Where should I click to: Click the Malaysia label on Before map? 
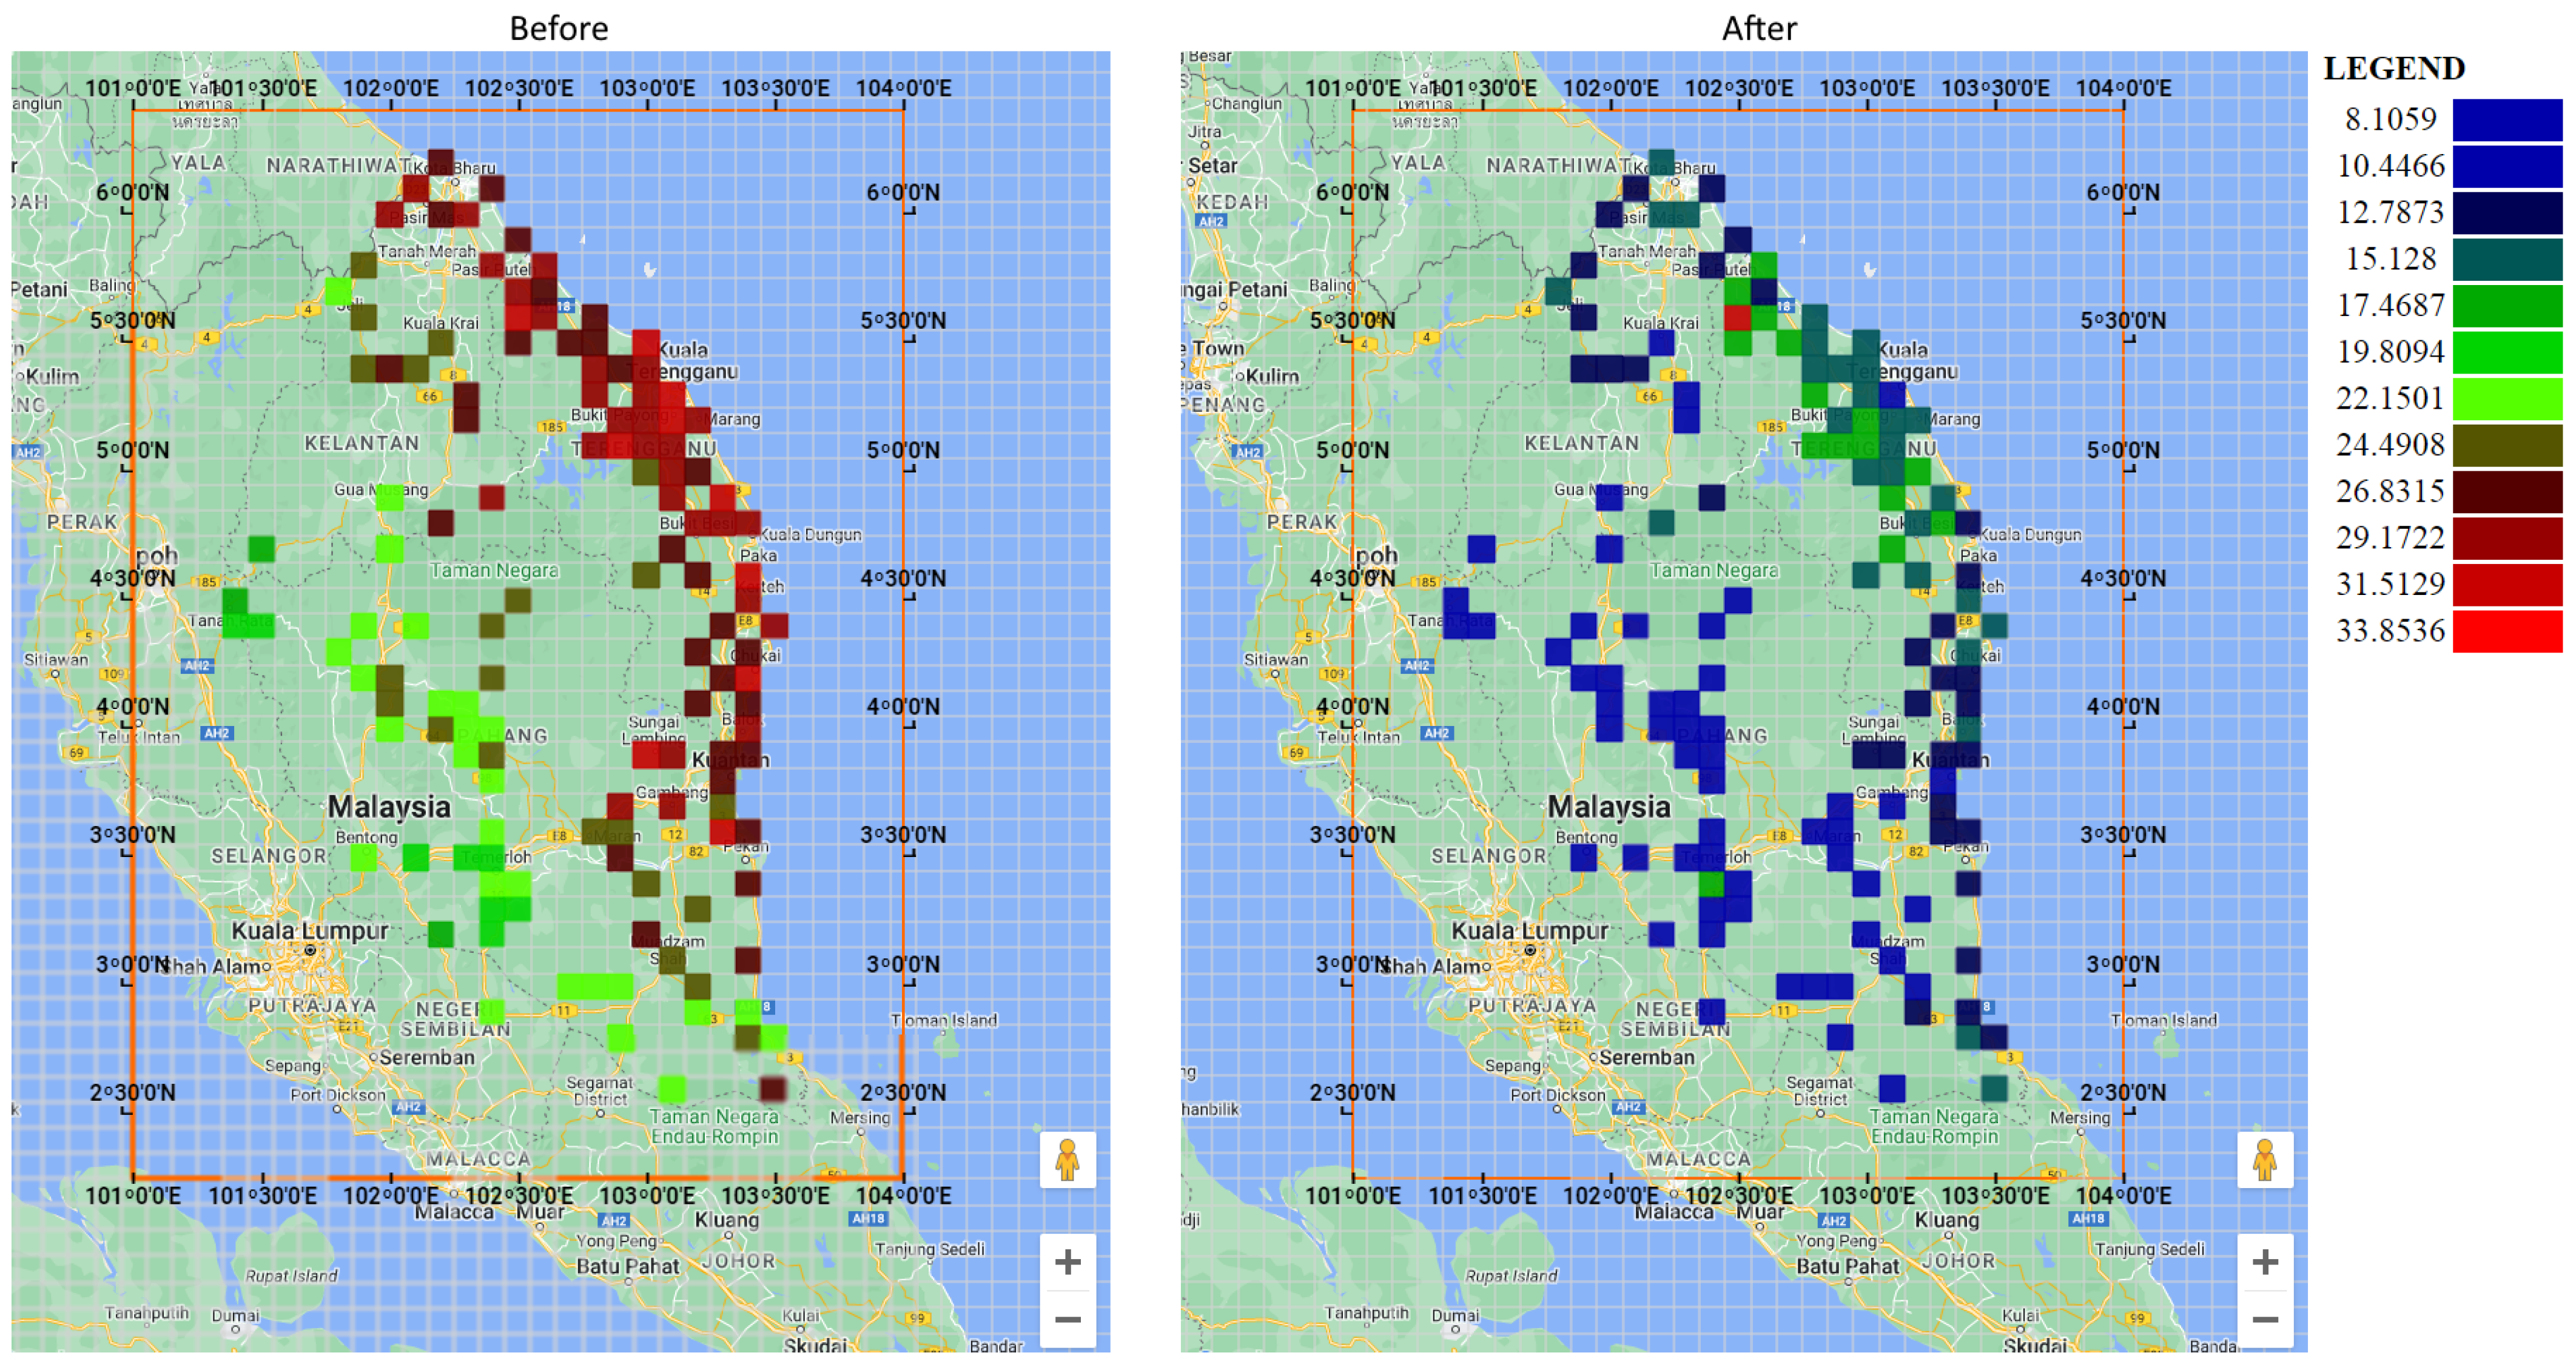(389, 807)
